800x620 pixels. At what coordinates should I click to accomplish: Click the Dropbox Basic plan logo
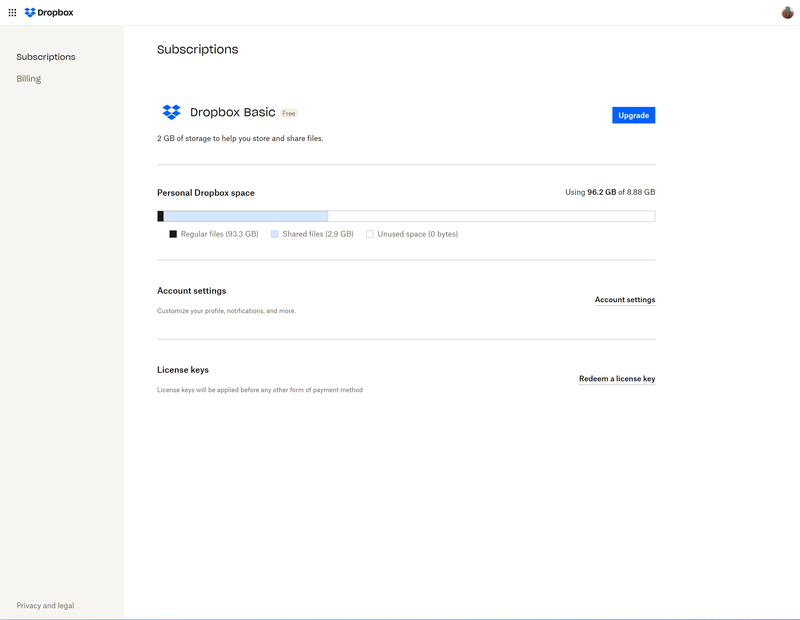coord(171,112)
